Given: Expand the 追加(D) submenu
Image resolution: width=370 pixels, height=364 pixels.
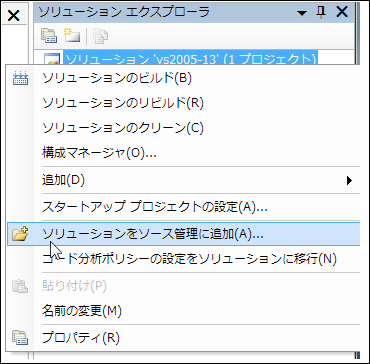Looking at the screenshot, I should [184, 180].
